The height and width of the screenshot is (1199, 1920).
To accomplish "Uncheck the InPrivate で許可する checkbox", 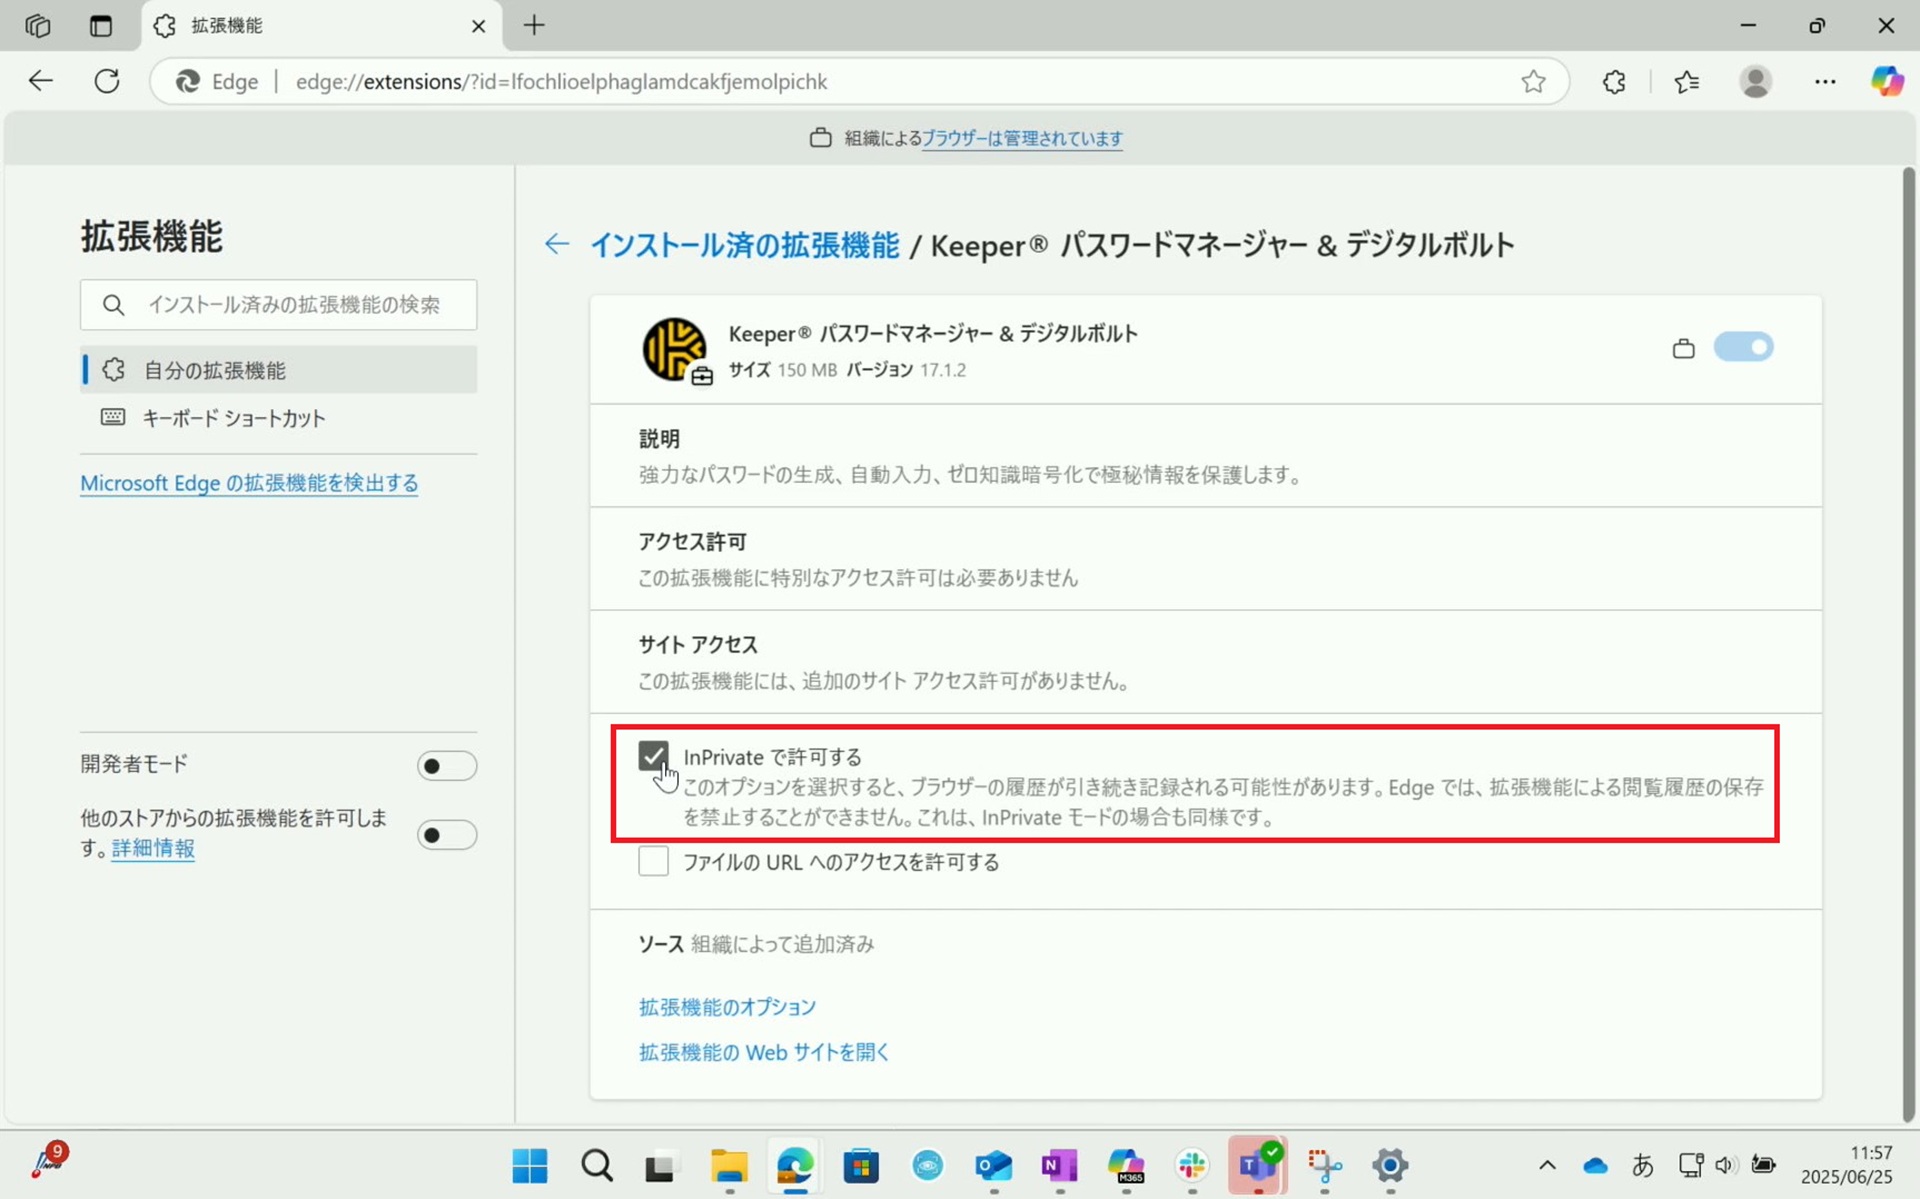I will point(653,756).
